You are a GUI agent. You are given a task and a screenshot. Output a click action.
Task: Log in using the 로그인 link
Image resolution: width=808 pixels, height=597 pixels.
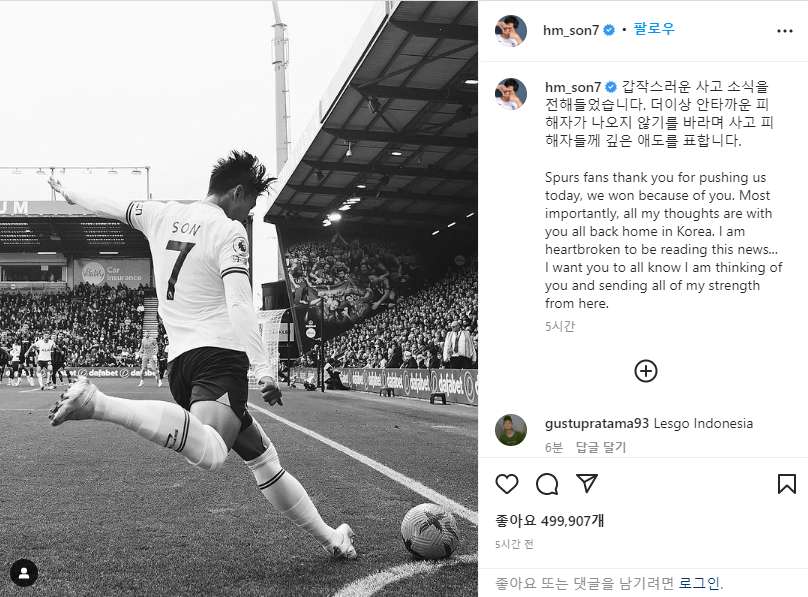699,583
